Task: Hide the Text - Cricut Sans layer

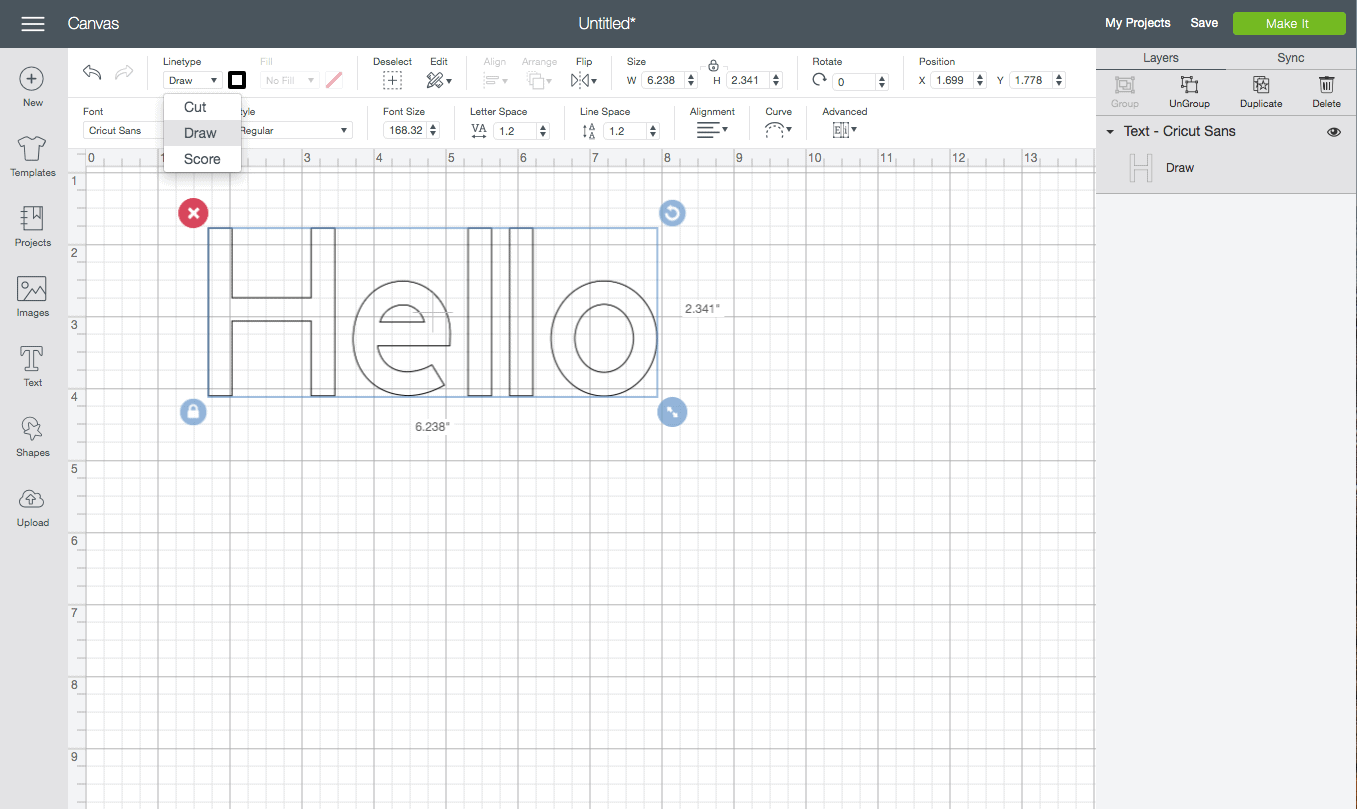Action: [x=1333, y=132]
